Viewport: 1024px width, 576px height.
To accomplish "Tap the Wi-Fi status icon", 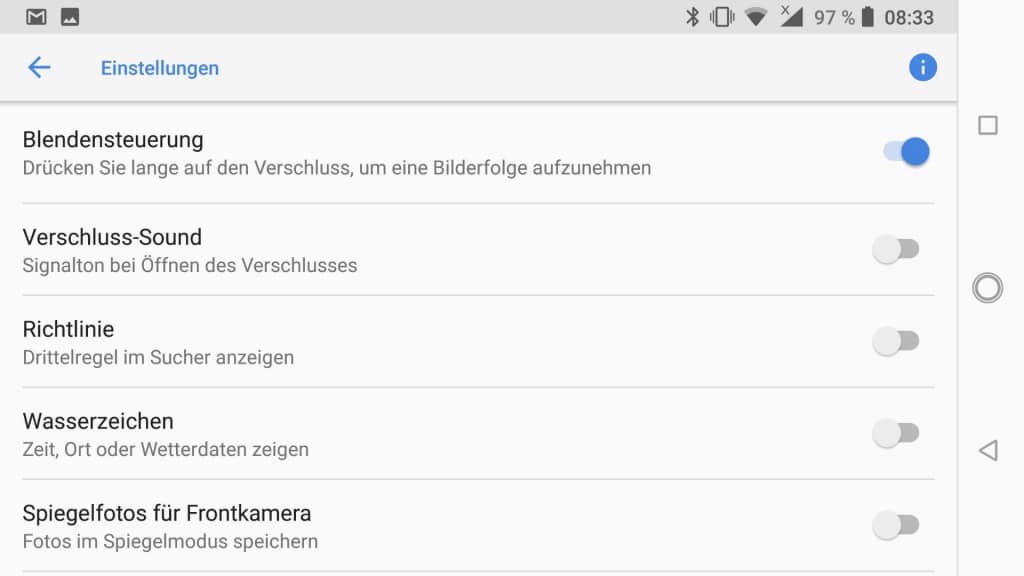I will click(756, 17).
